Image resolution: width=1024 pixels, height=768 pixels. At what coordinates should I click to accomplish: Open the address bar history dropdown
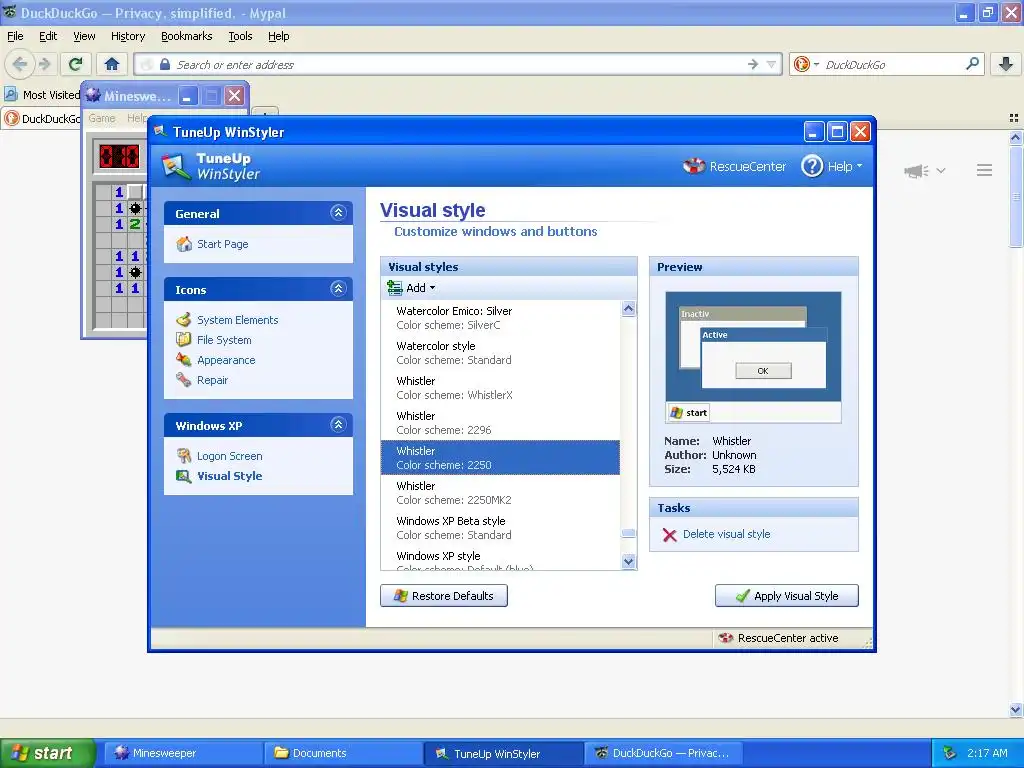coord(771,64)
